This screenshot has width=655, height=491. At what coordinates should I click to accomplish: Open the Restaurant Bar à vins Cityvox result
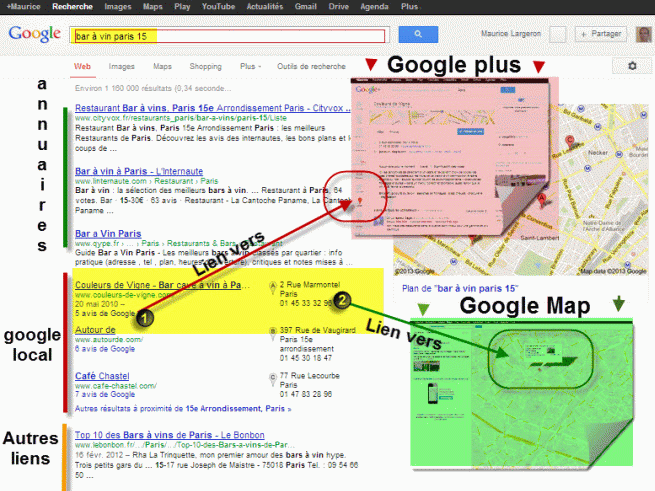[213, 108]
